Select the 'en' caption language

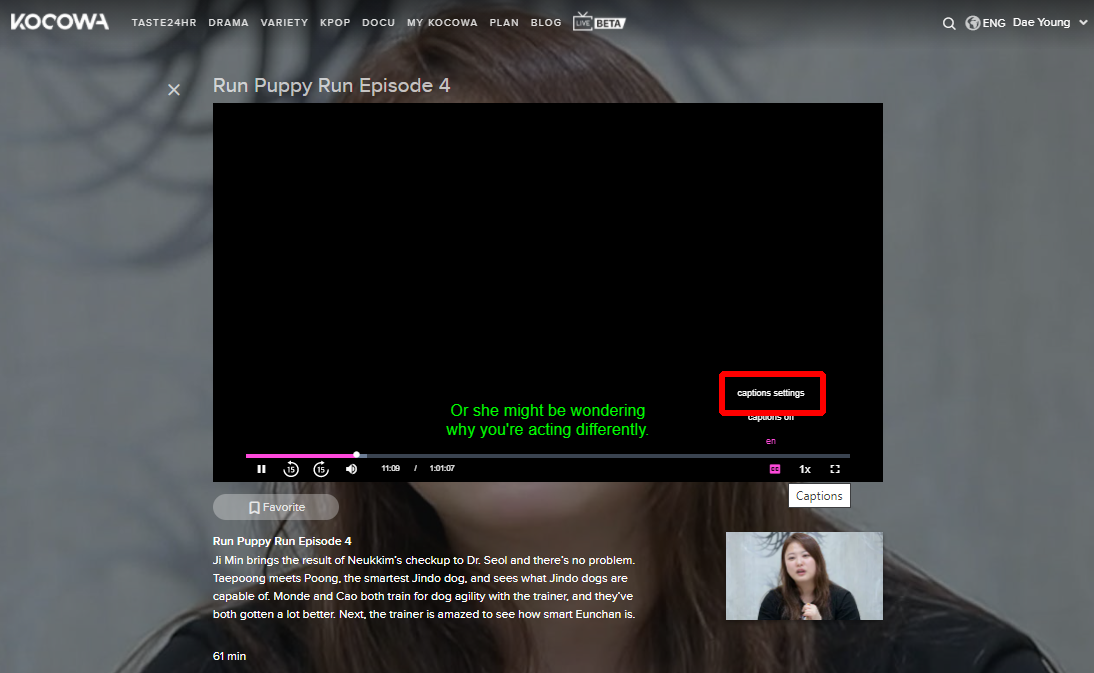point(771,441)
